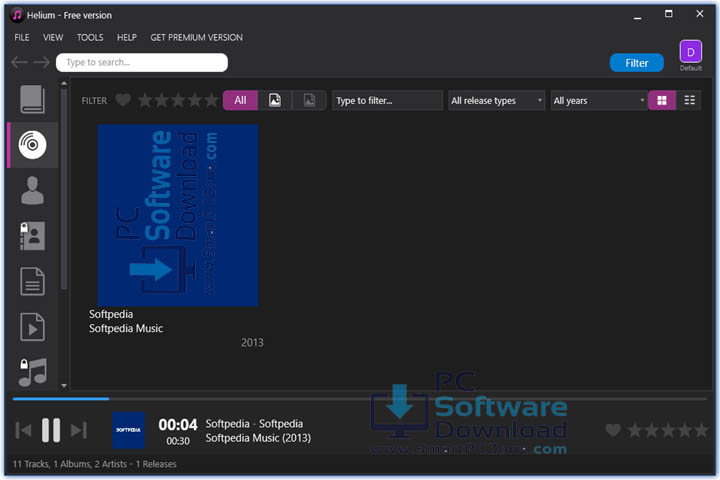Click the 2013 year under album
Image resolution: width=720 pixels, height=480 pixels.
[x=252, y=343]
